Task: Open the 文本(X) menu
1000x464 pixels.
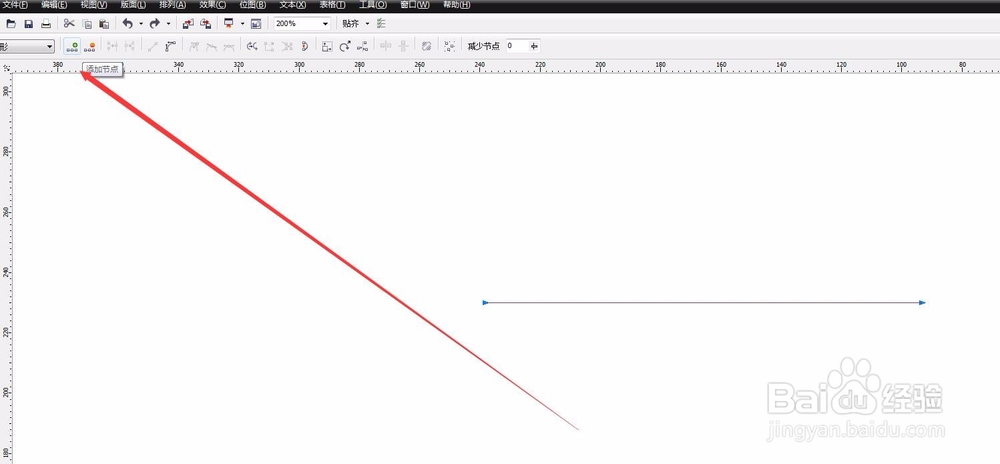Action: click(292, 4)
